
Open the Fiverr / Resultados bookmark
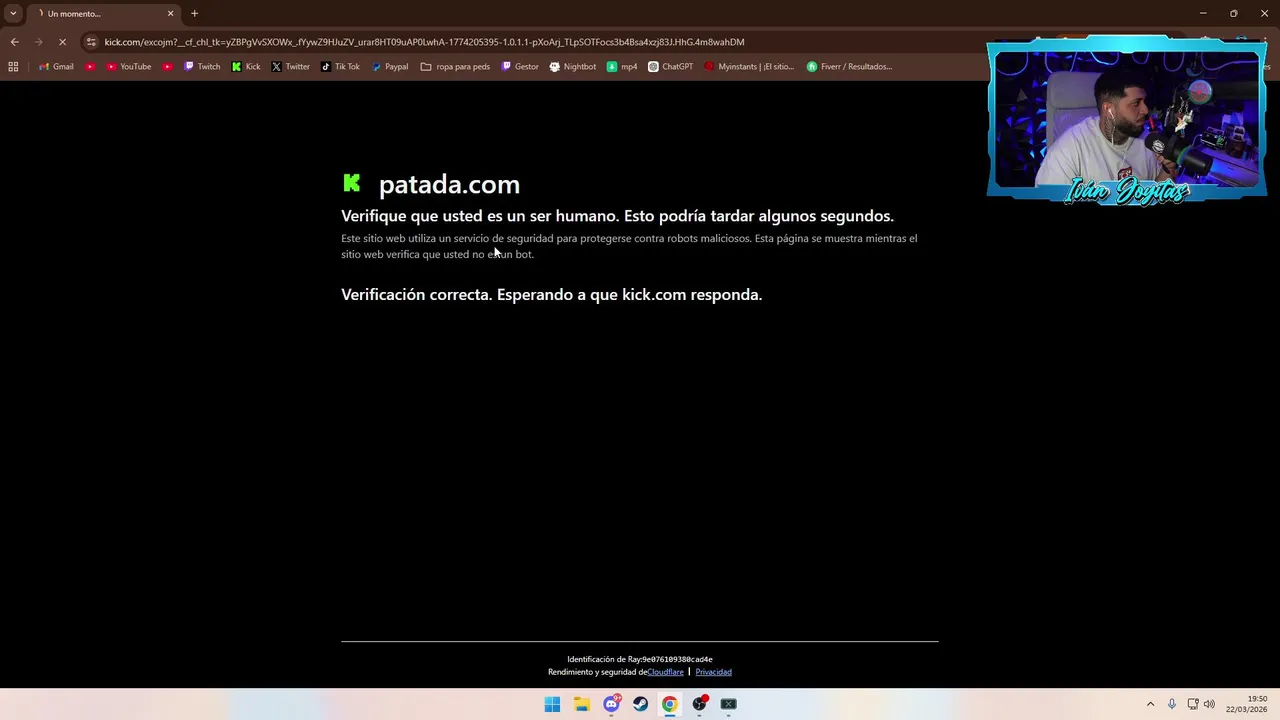coord(849,67)
